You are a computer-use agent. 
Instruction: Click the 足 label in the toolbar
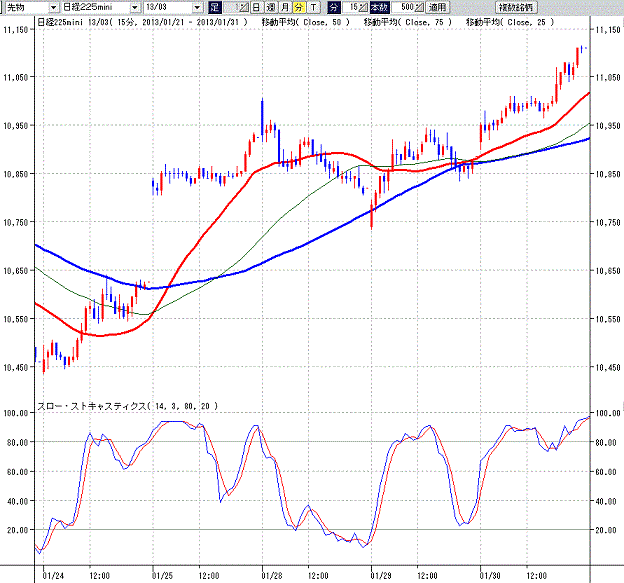215,7
